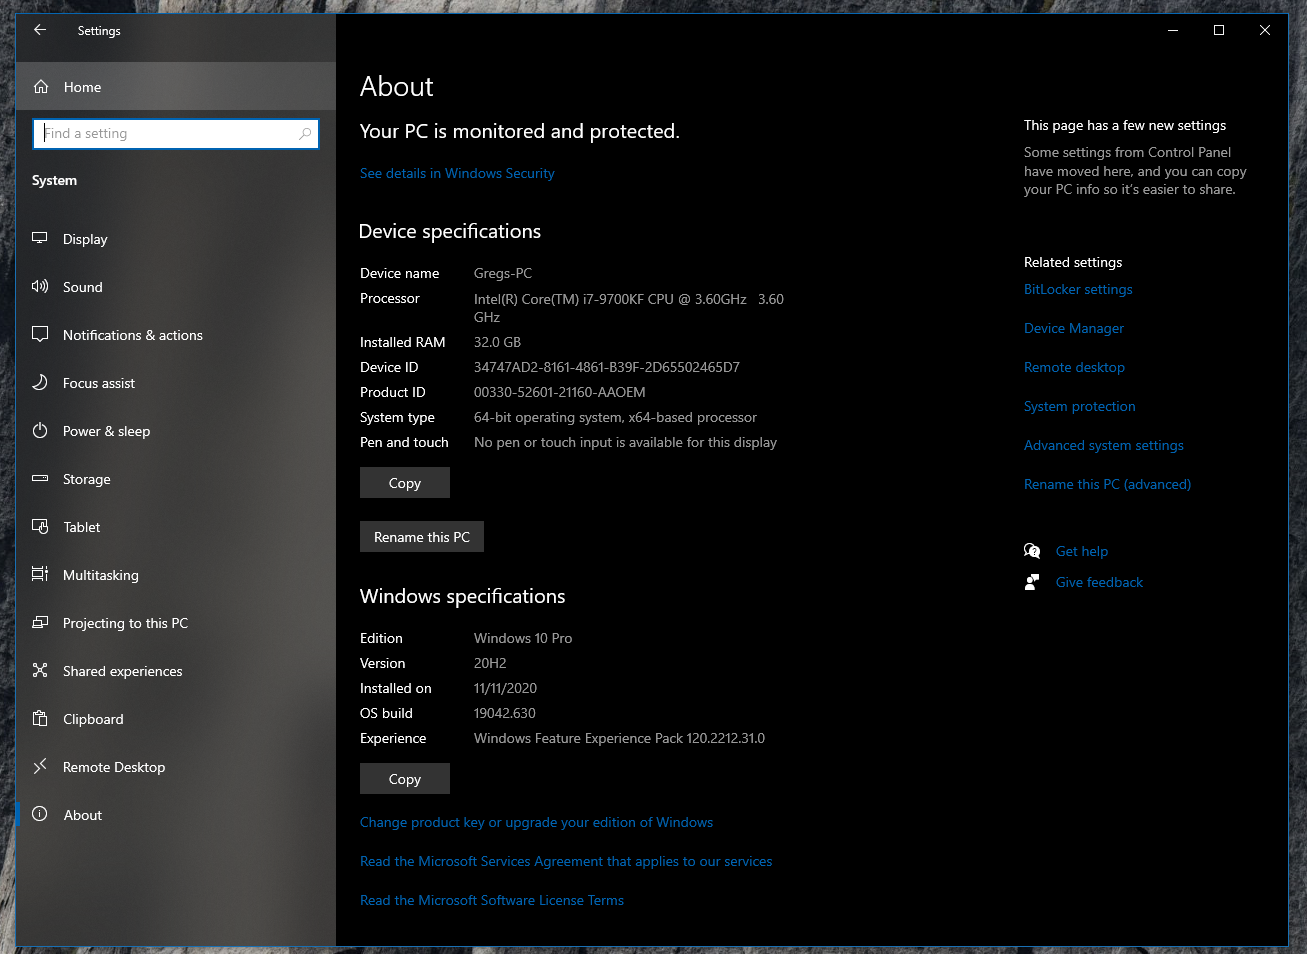Click the Notifications & actions icon
1307x954 pixels.
click(40, 334)
